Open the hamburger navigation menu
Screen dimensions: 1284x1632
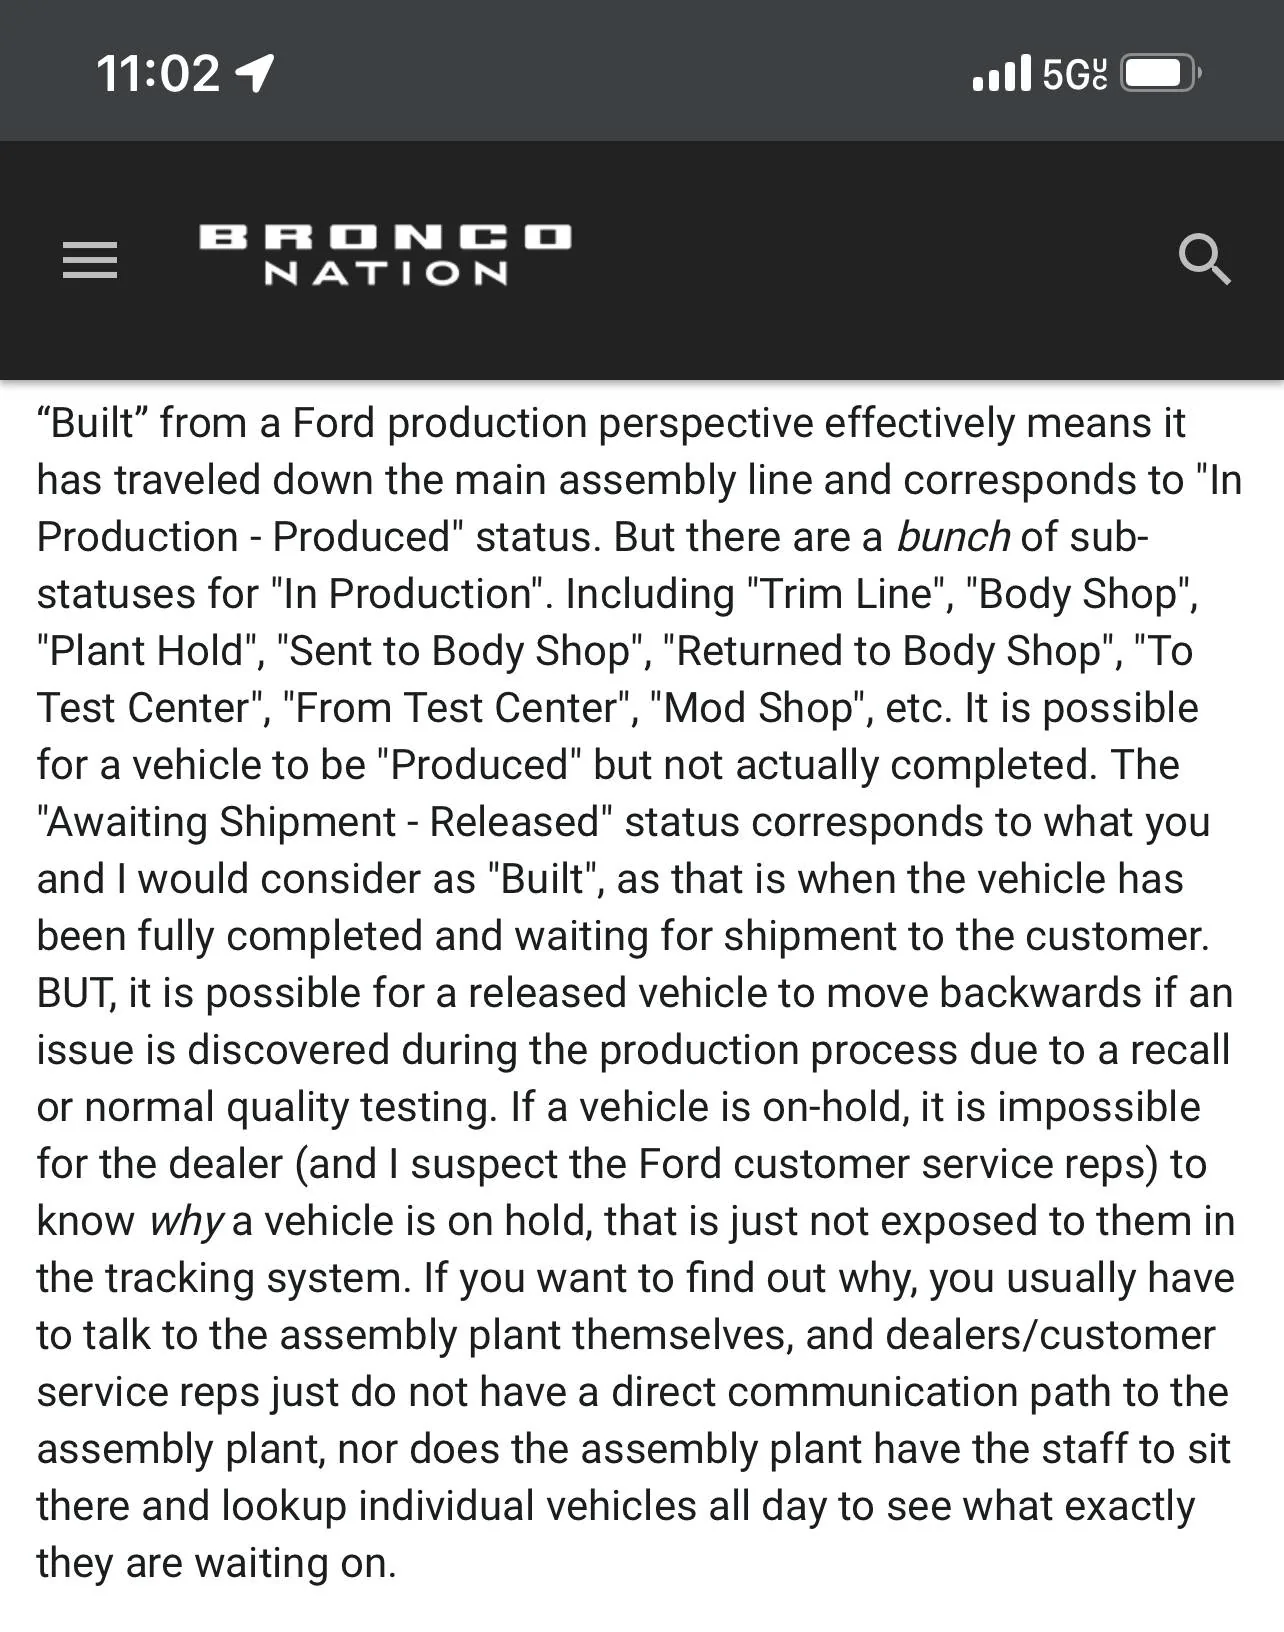tap(90, 260)
